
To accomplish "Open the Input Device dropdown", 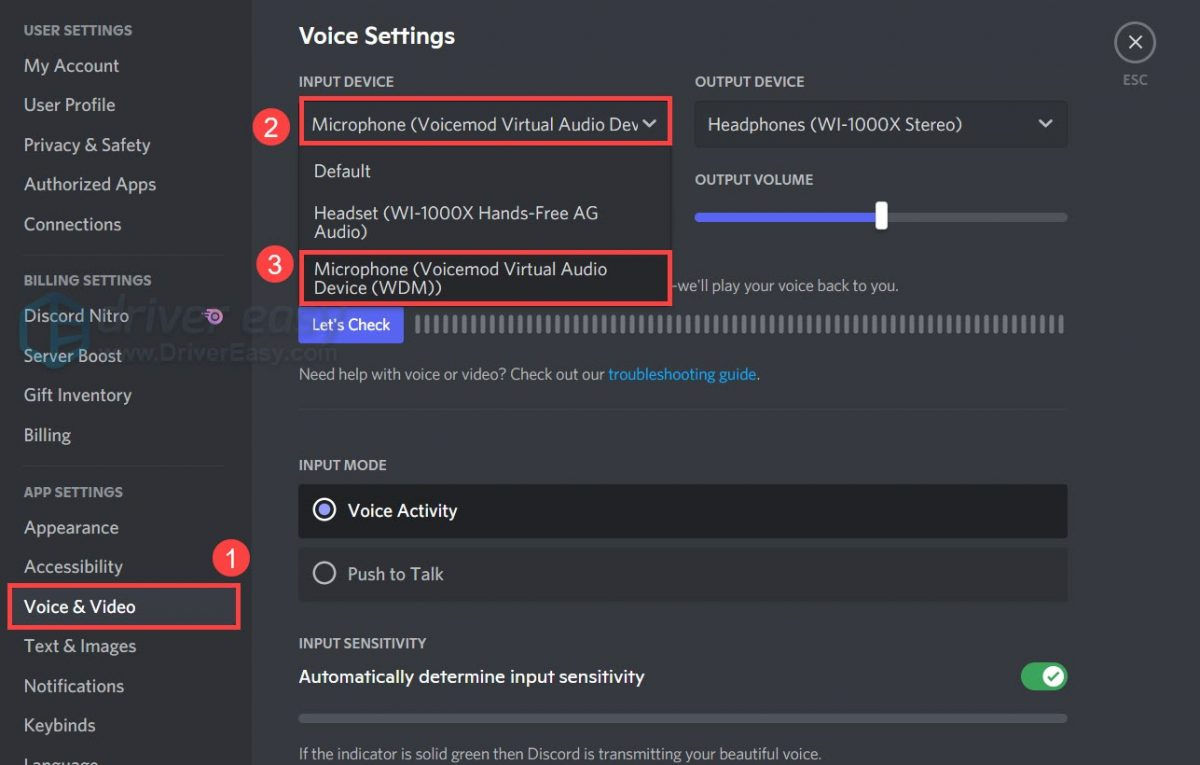I will point(485,122).
